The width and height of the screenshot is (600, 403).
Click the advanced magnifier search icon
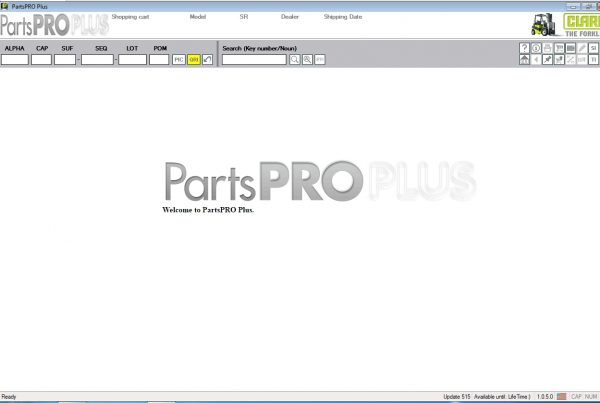click(307, 60)
